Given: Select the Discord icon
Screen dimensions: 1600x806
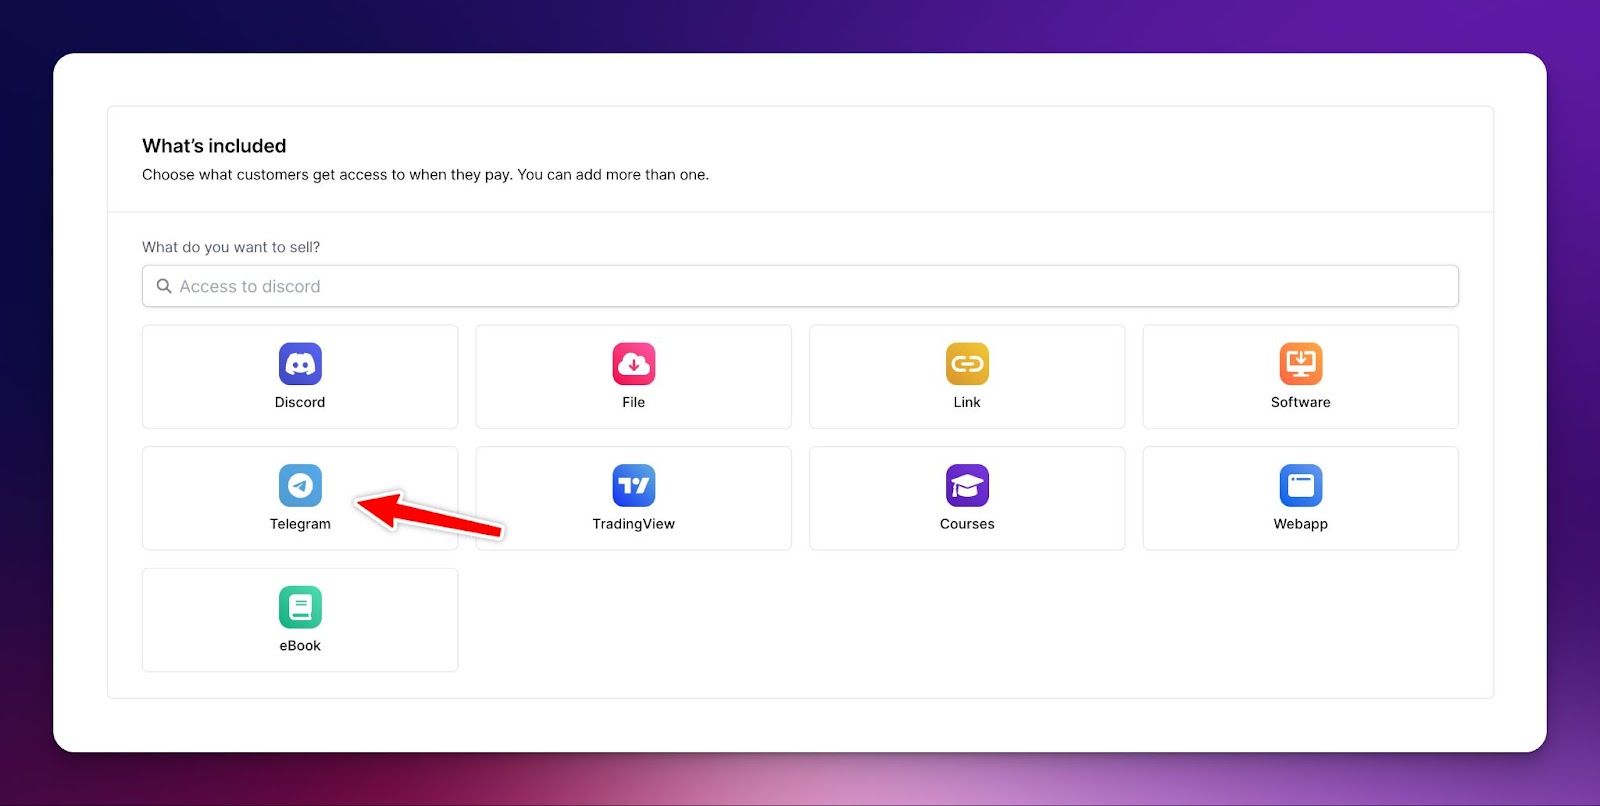Looking at the screenshot, I should [x=300, y=364].
